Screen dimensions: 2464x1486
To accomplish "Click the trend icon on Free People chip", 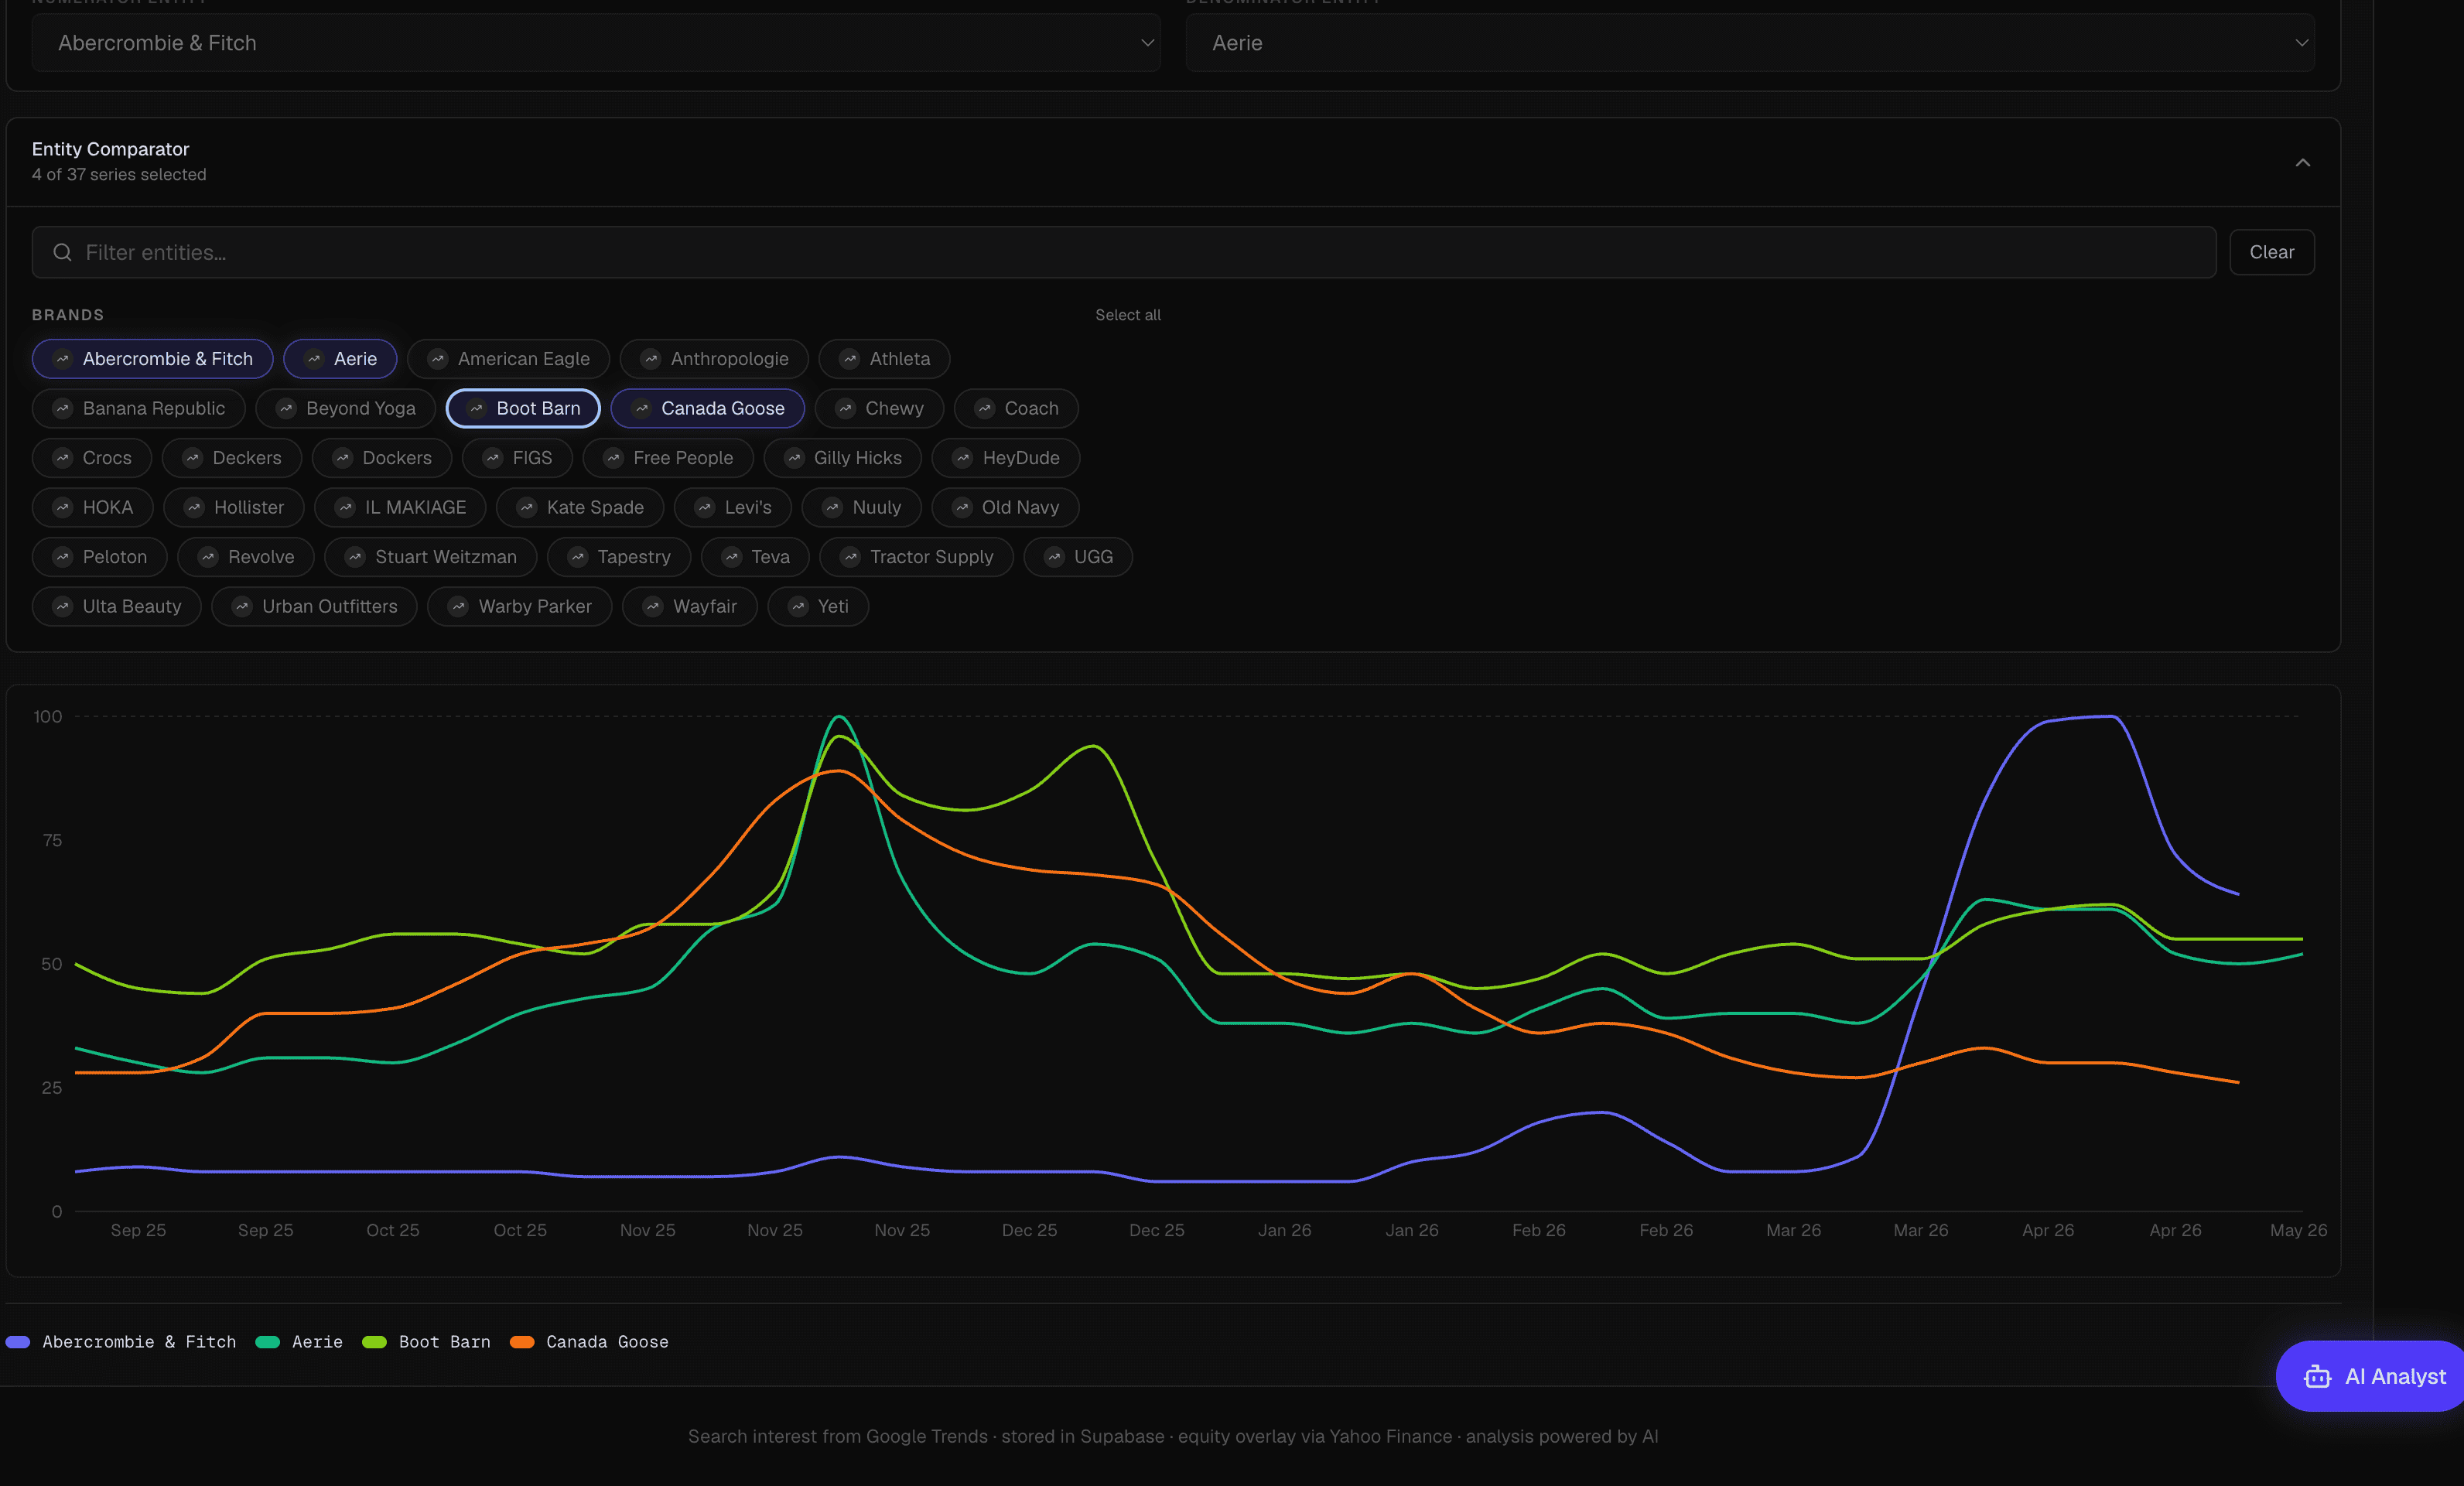I will (x=613, y=458).
